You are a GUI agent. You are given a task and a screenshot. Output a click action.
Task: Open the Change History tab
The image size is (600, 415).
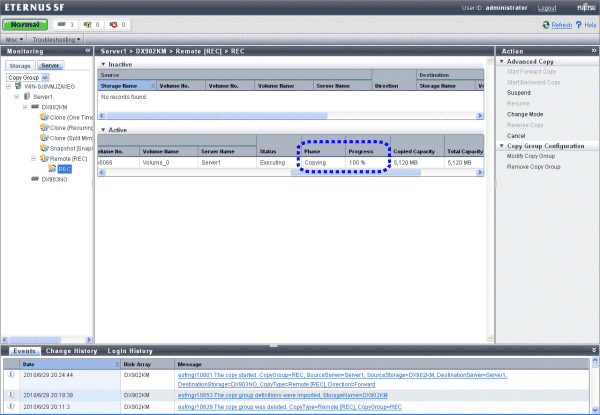72,351
